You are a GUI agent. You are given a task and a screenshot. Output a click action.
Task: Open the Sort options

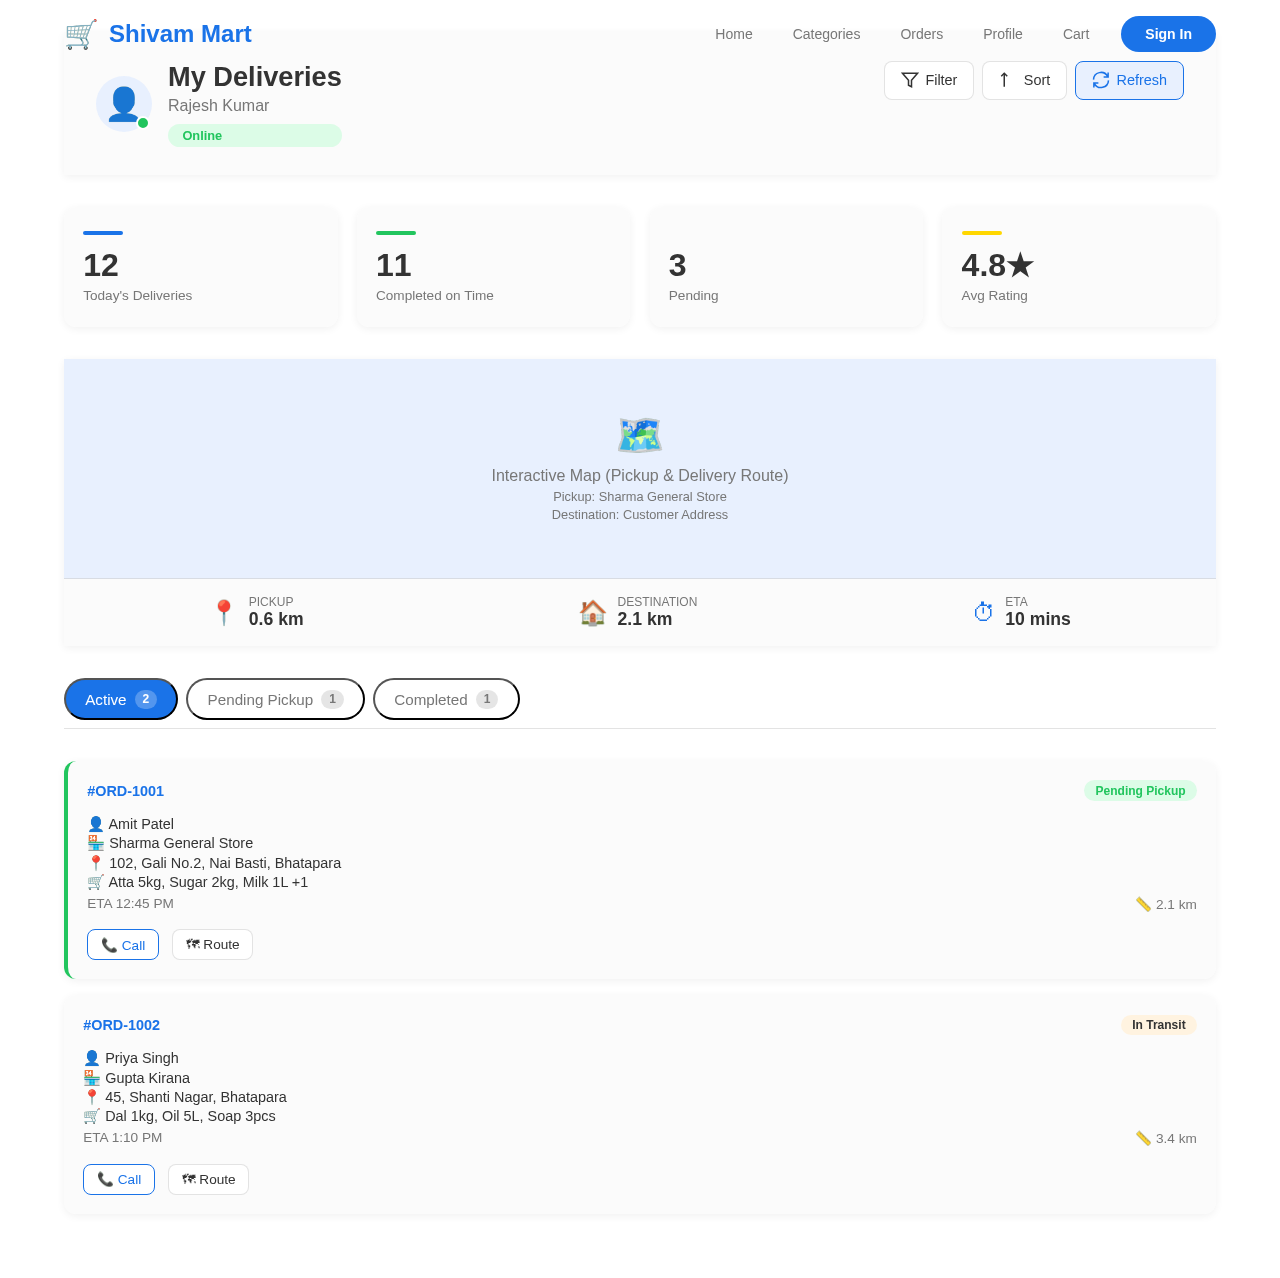point(1024,80)
